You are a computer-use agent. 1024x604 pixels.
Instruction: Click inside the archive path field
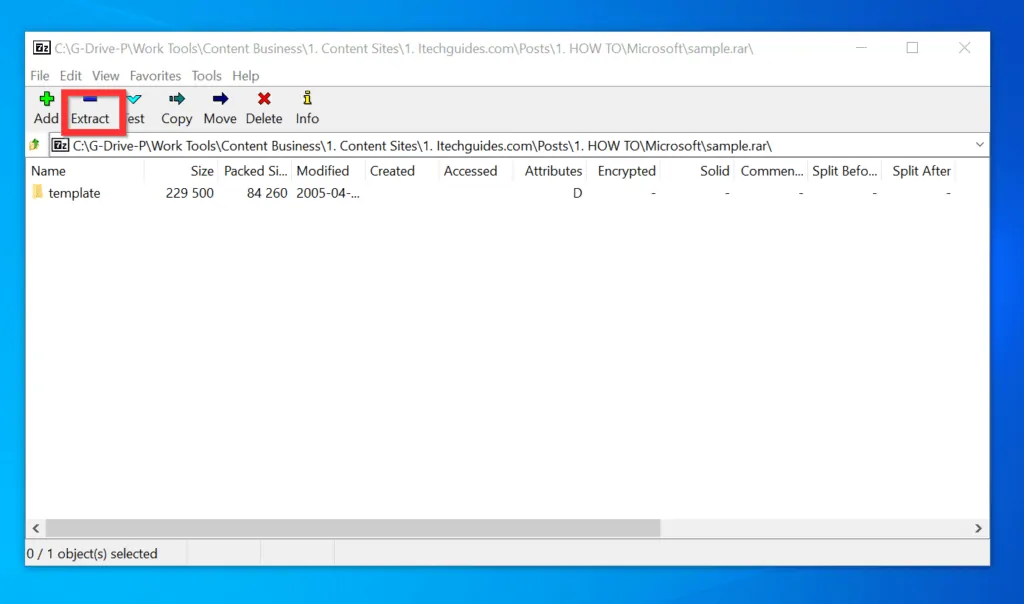[x=500, y=146]
